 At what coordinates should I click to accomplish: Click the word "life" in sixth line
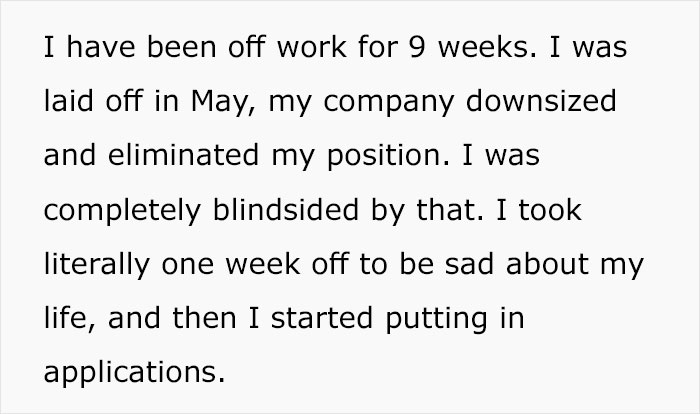pyautogui.click(x=69, y=319)
